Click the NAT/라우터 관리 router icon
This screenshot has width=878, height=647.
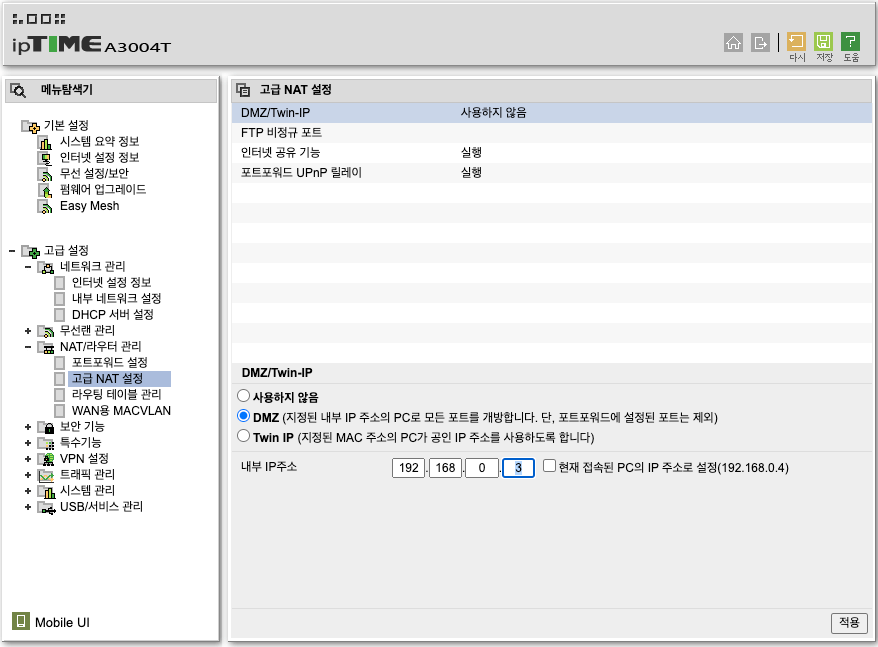tap(45, 347)
